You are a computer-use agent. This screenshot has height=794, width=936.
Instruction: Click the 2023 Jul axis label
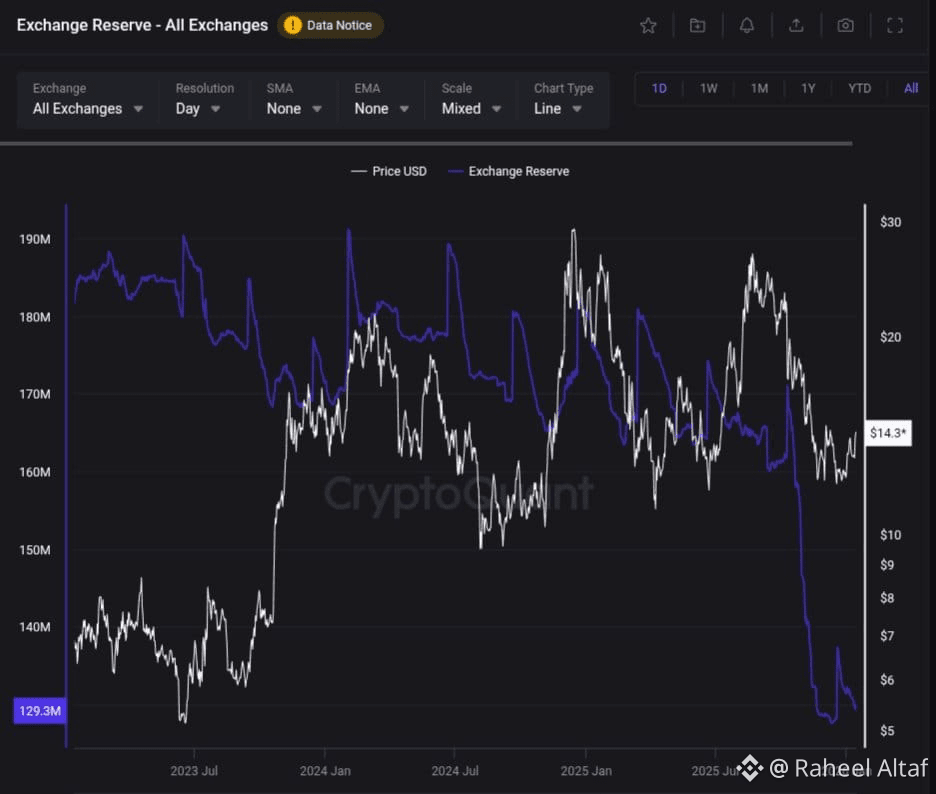(x=194, y=771)
